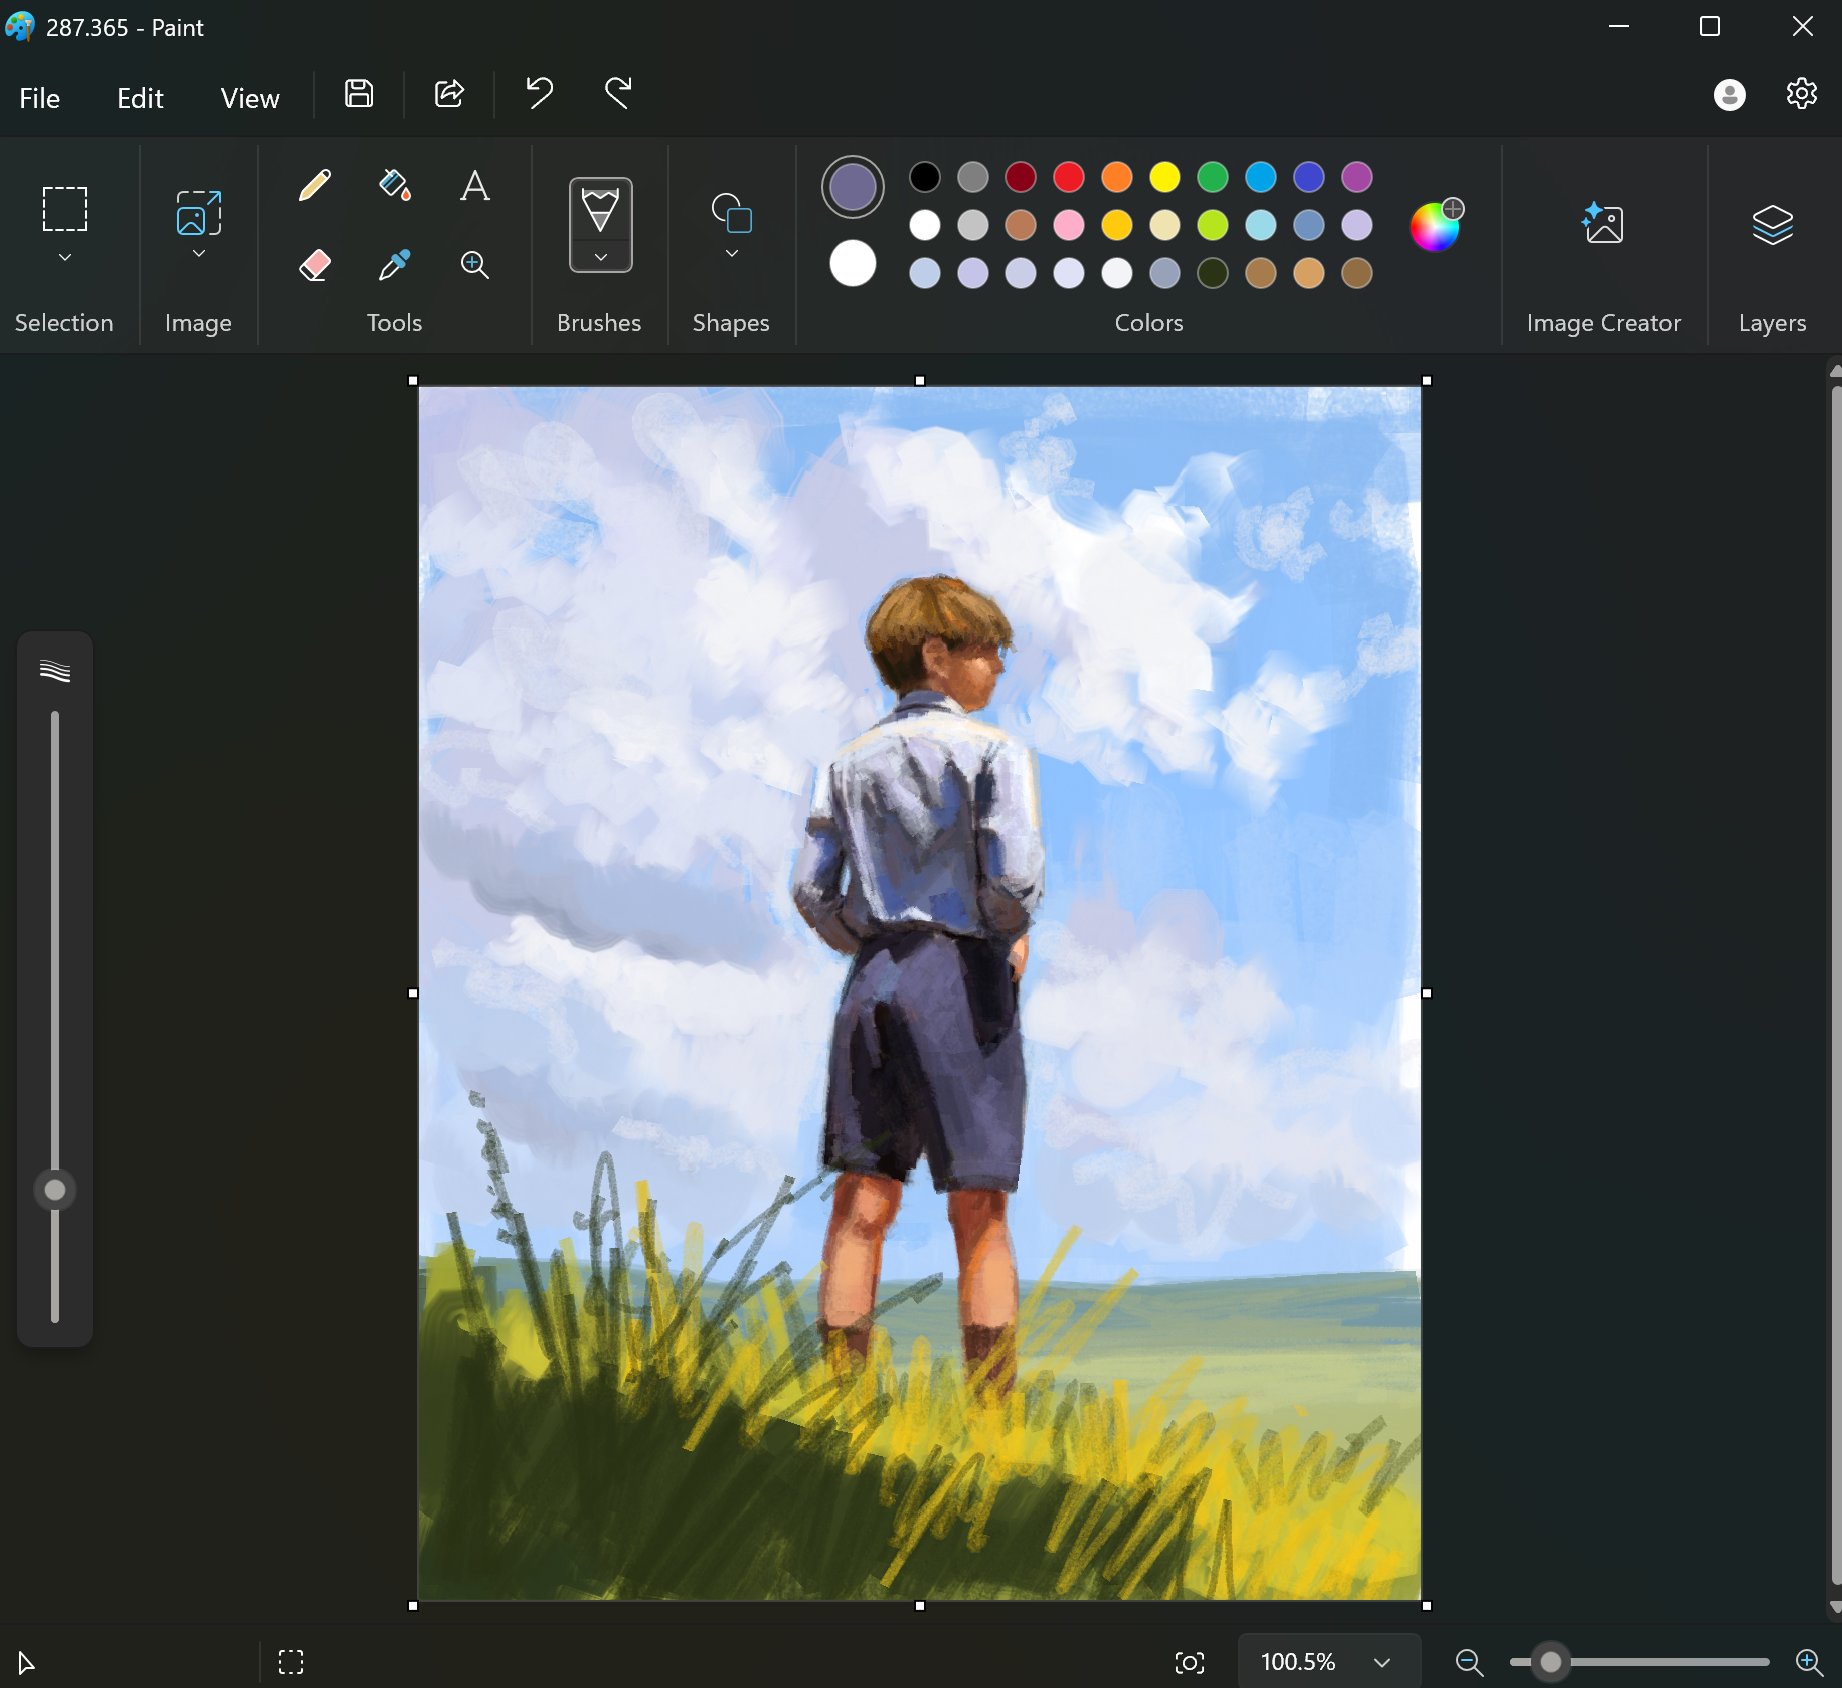Select the Magnifier tool
This screenshot has height=1688, width=1842.
tap(475, 265)
